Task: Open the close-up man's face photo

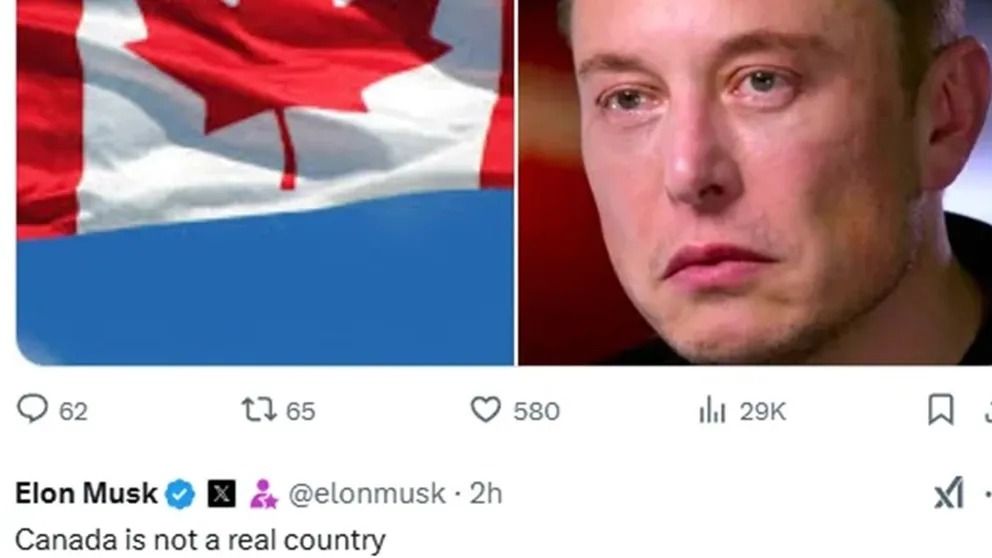Action: pyautogui.click(x=755, y=182)
